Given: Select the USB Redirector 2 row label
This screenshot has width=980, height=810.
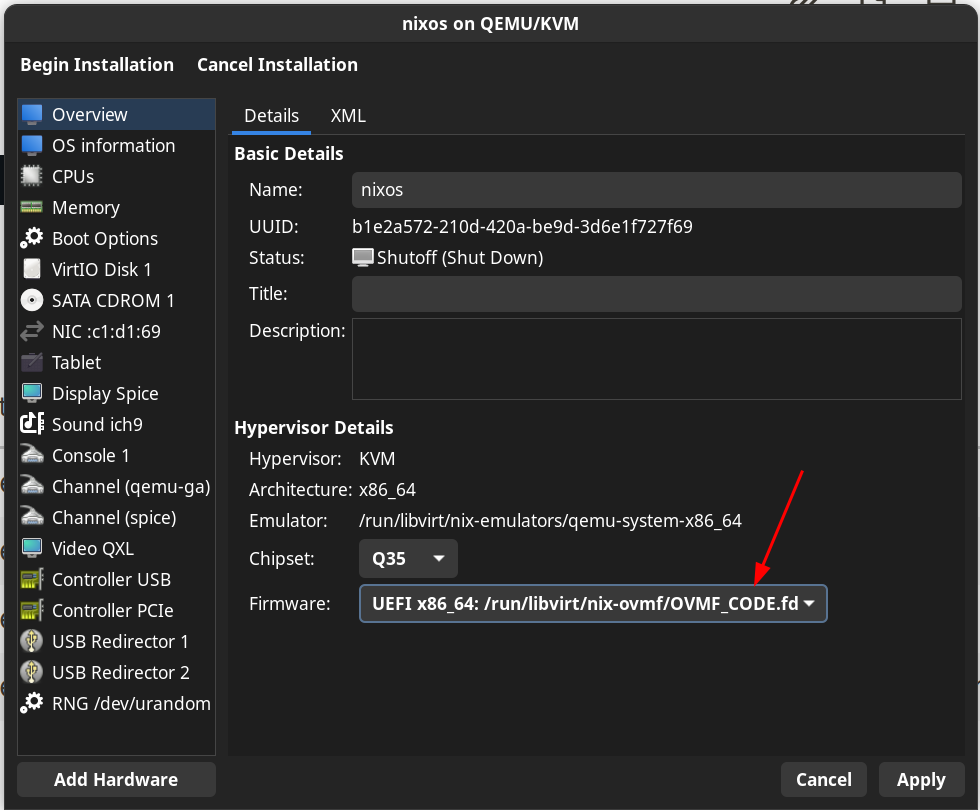Looking at the screenshot, I should click(x=121, y=672).
